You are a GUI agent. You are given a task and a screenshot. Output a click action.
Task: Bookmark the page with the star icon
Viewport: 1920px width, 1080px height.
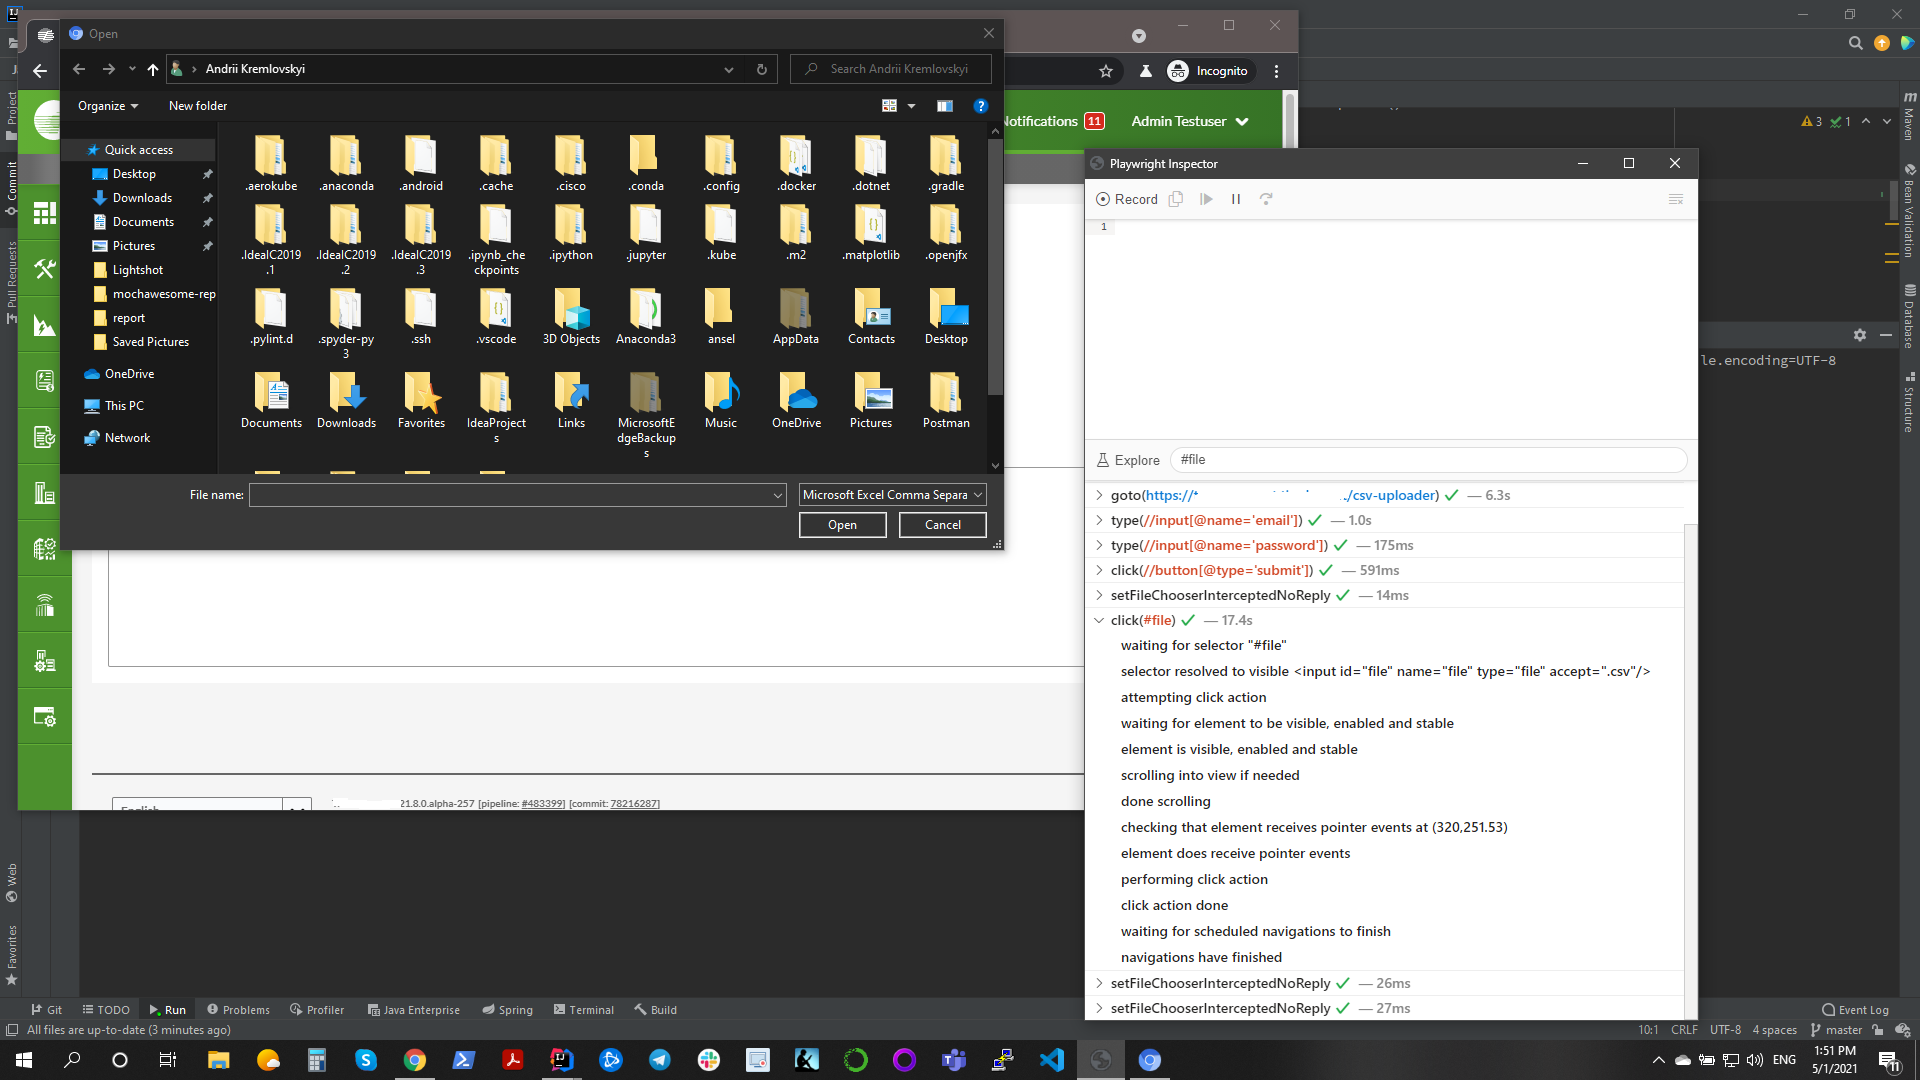[x=1106, y=71]
